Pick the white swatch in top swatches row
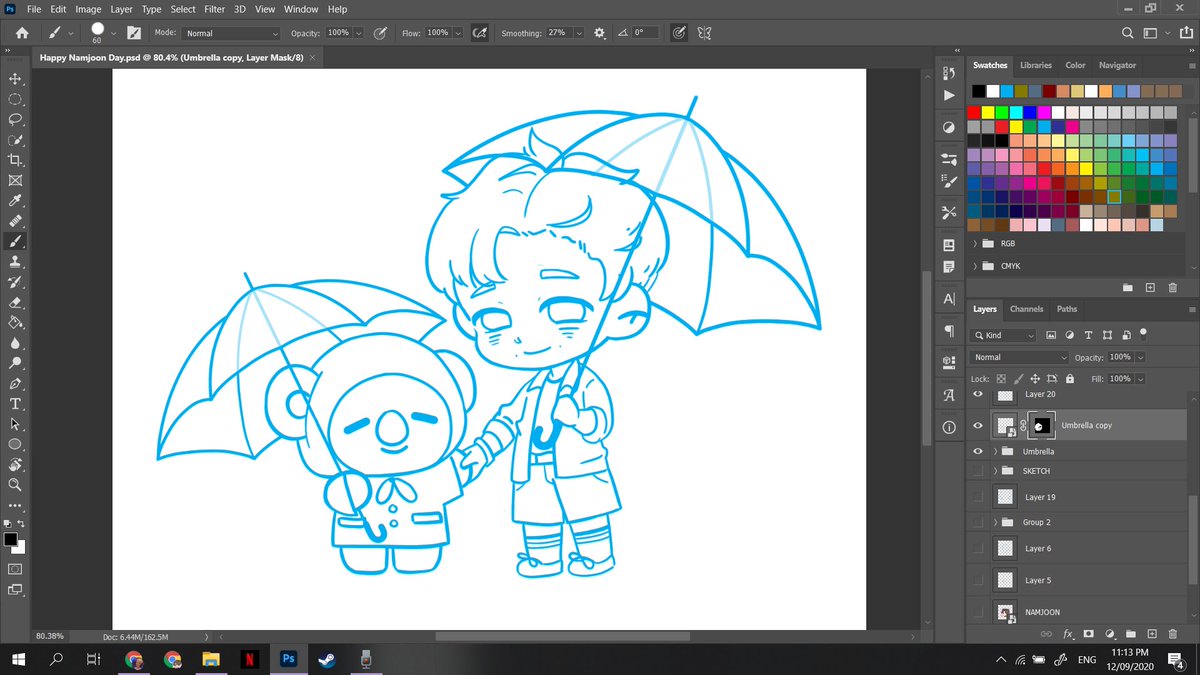Screen dimensions: 1200x675 [x=991, y=91]
